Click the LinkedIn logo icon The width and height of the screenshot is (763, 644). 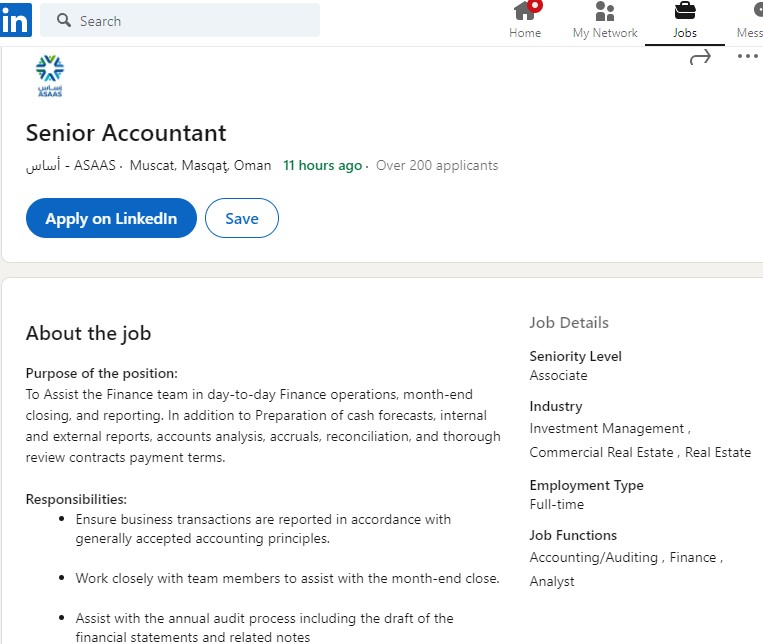click(16, 20)
